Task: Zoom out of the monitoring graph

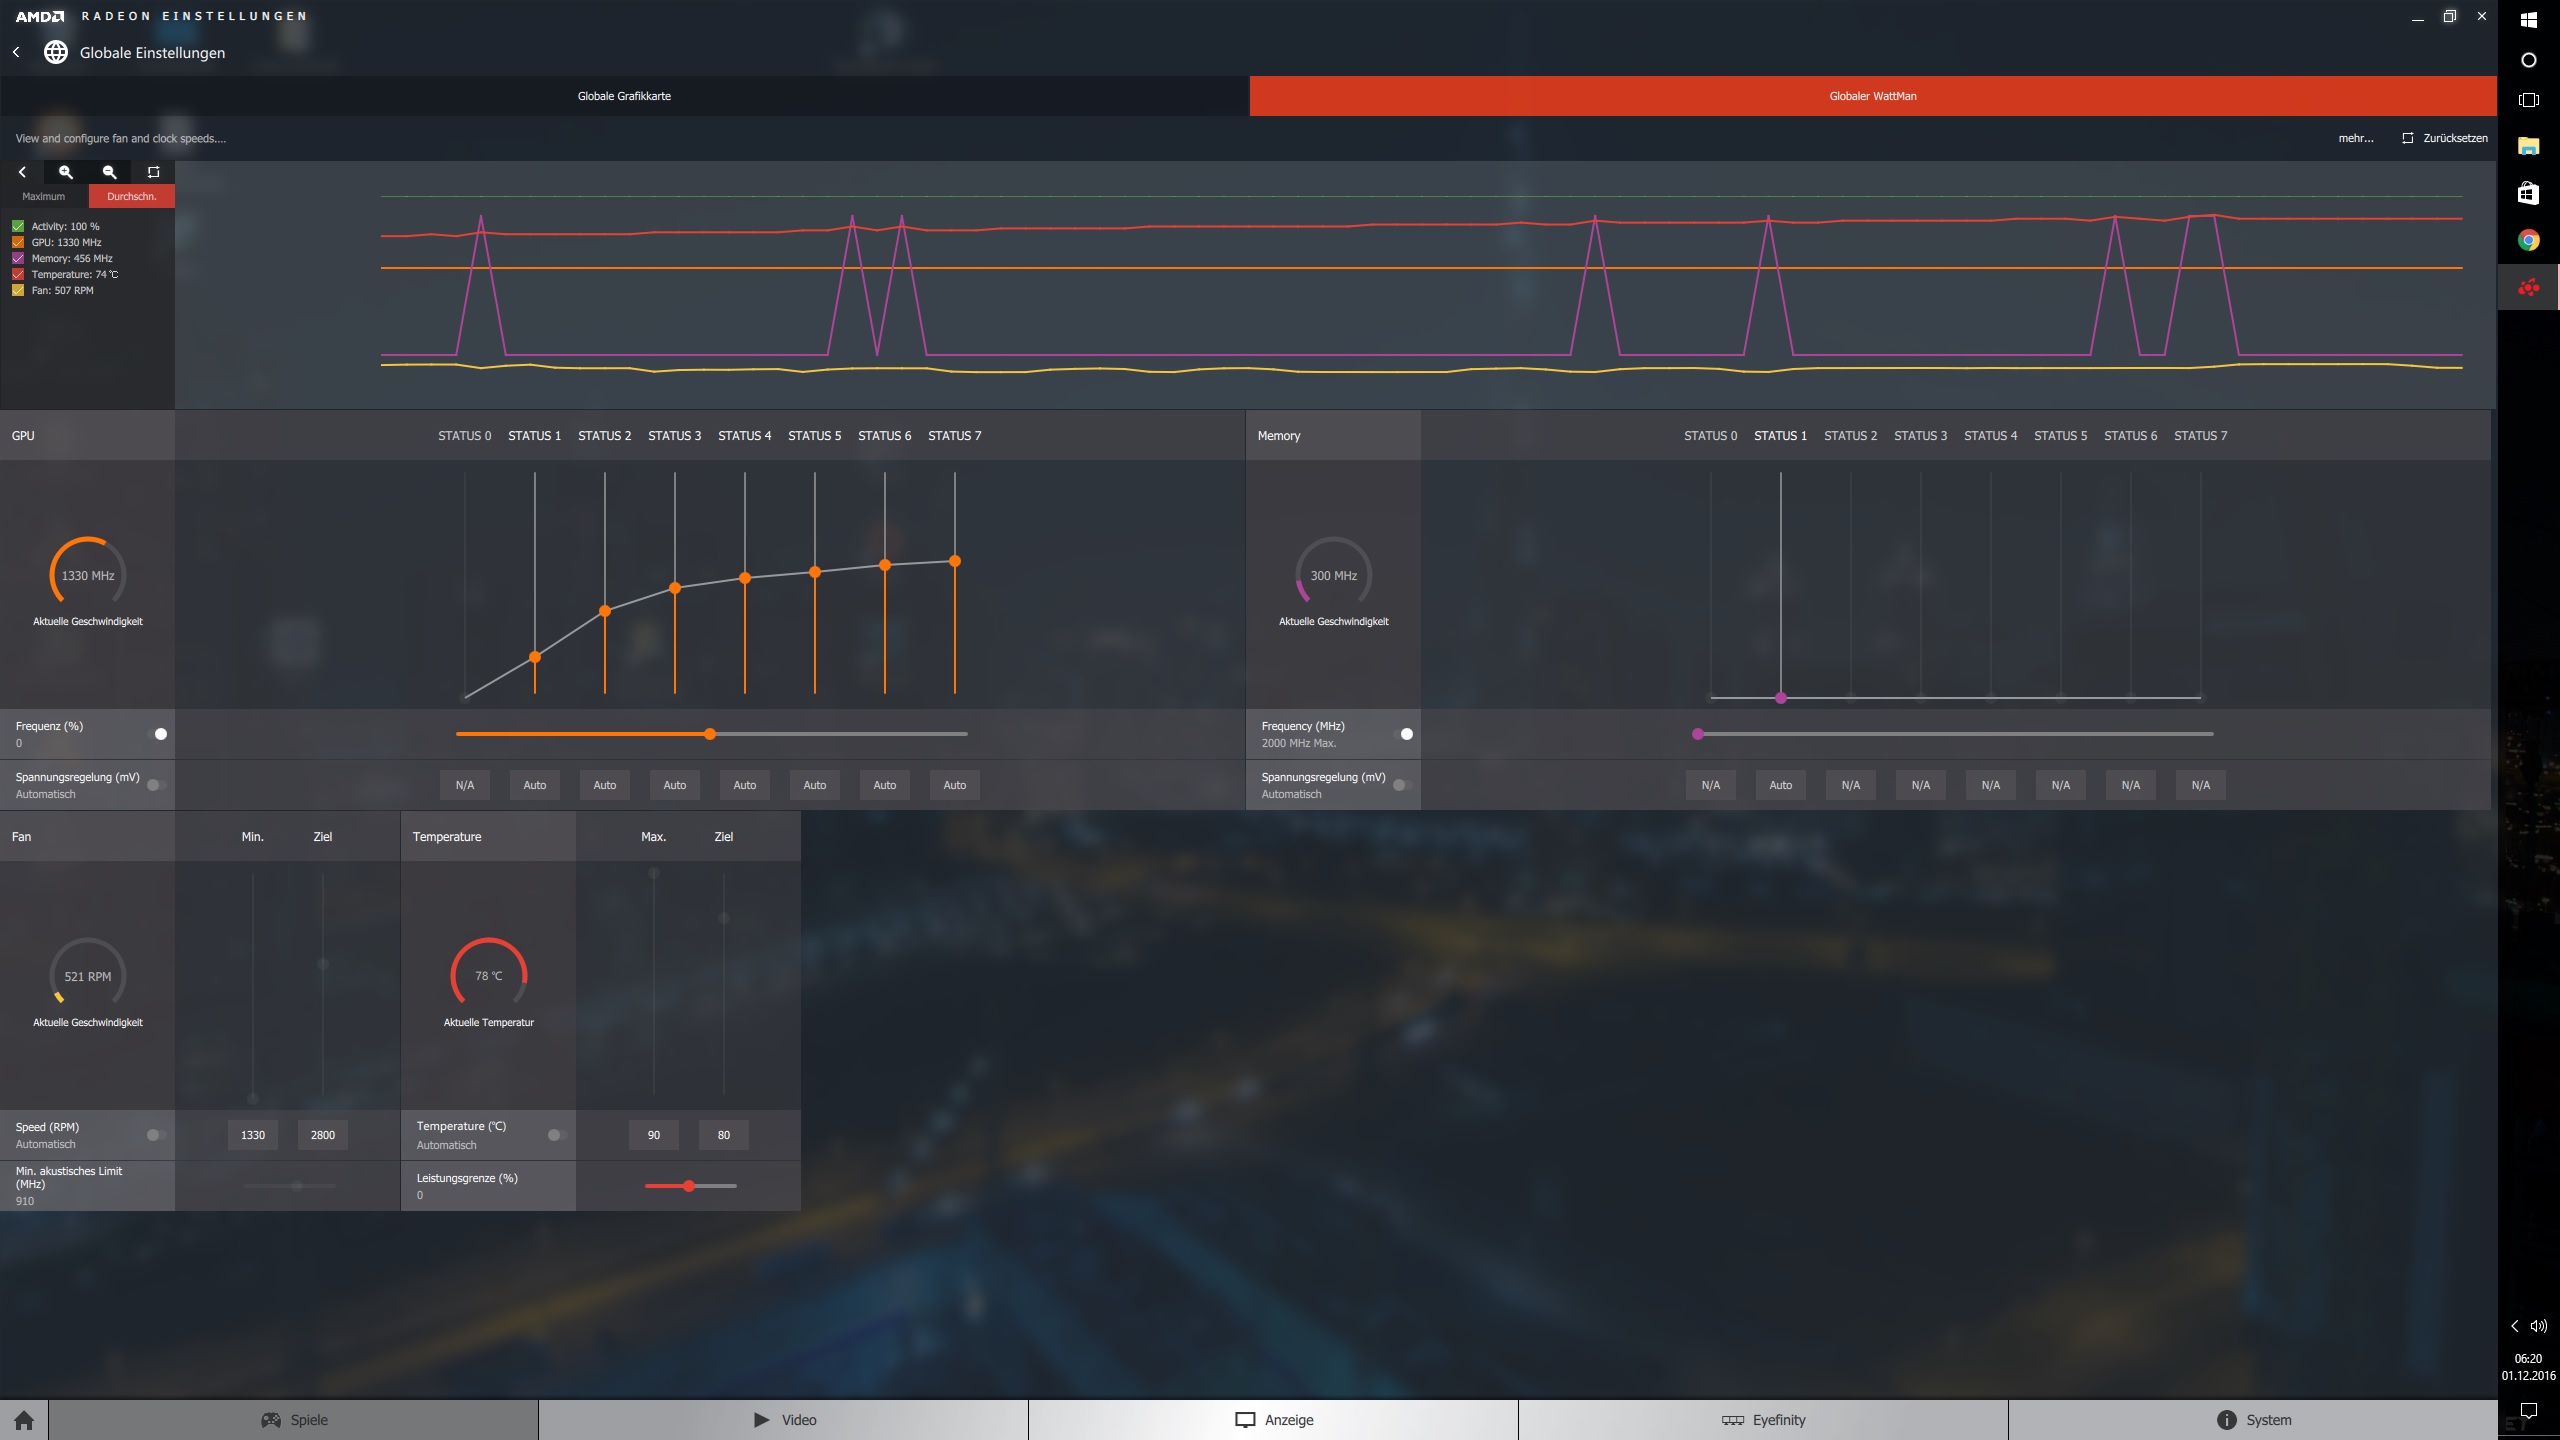Action: click(x=110, y=172)
